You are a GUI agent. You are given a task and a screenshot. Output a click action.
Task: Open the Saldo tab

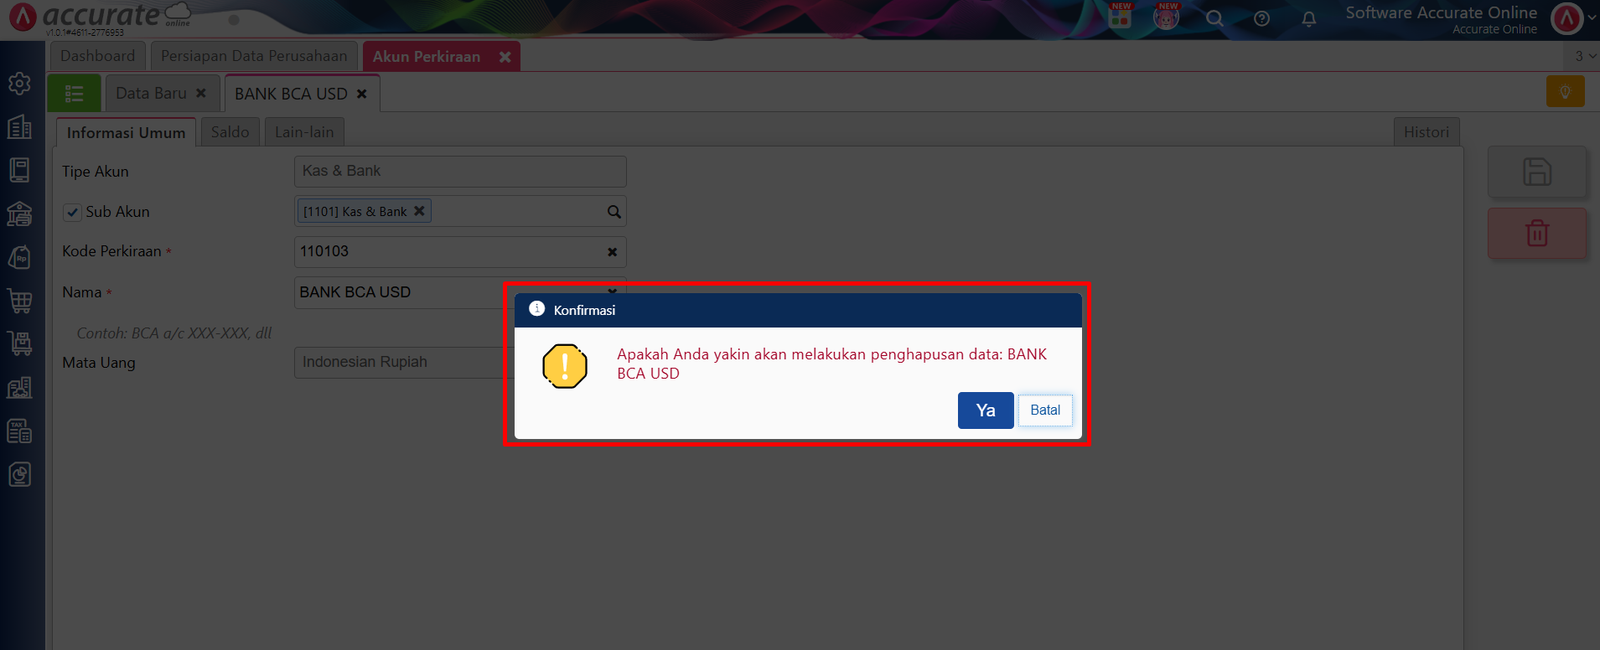point(230,132)
